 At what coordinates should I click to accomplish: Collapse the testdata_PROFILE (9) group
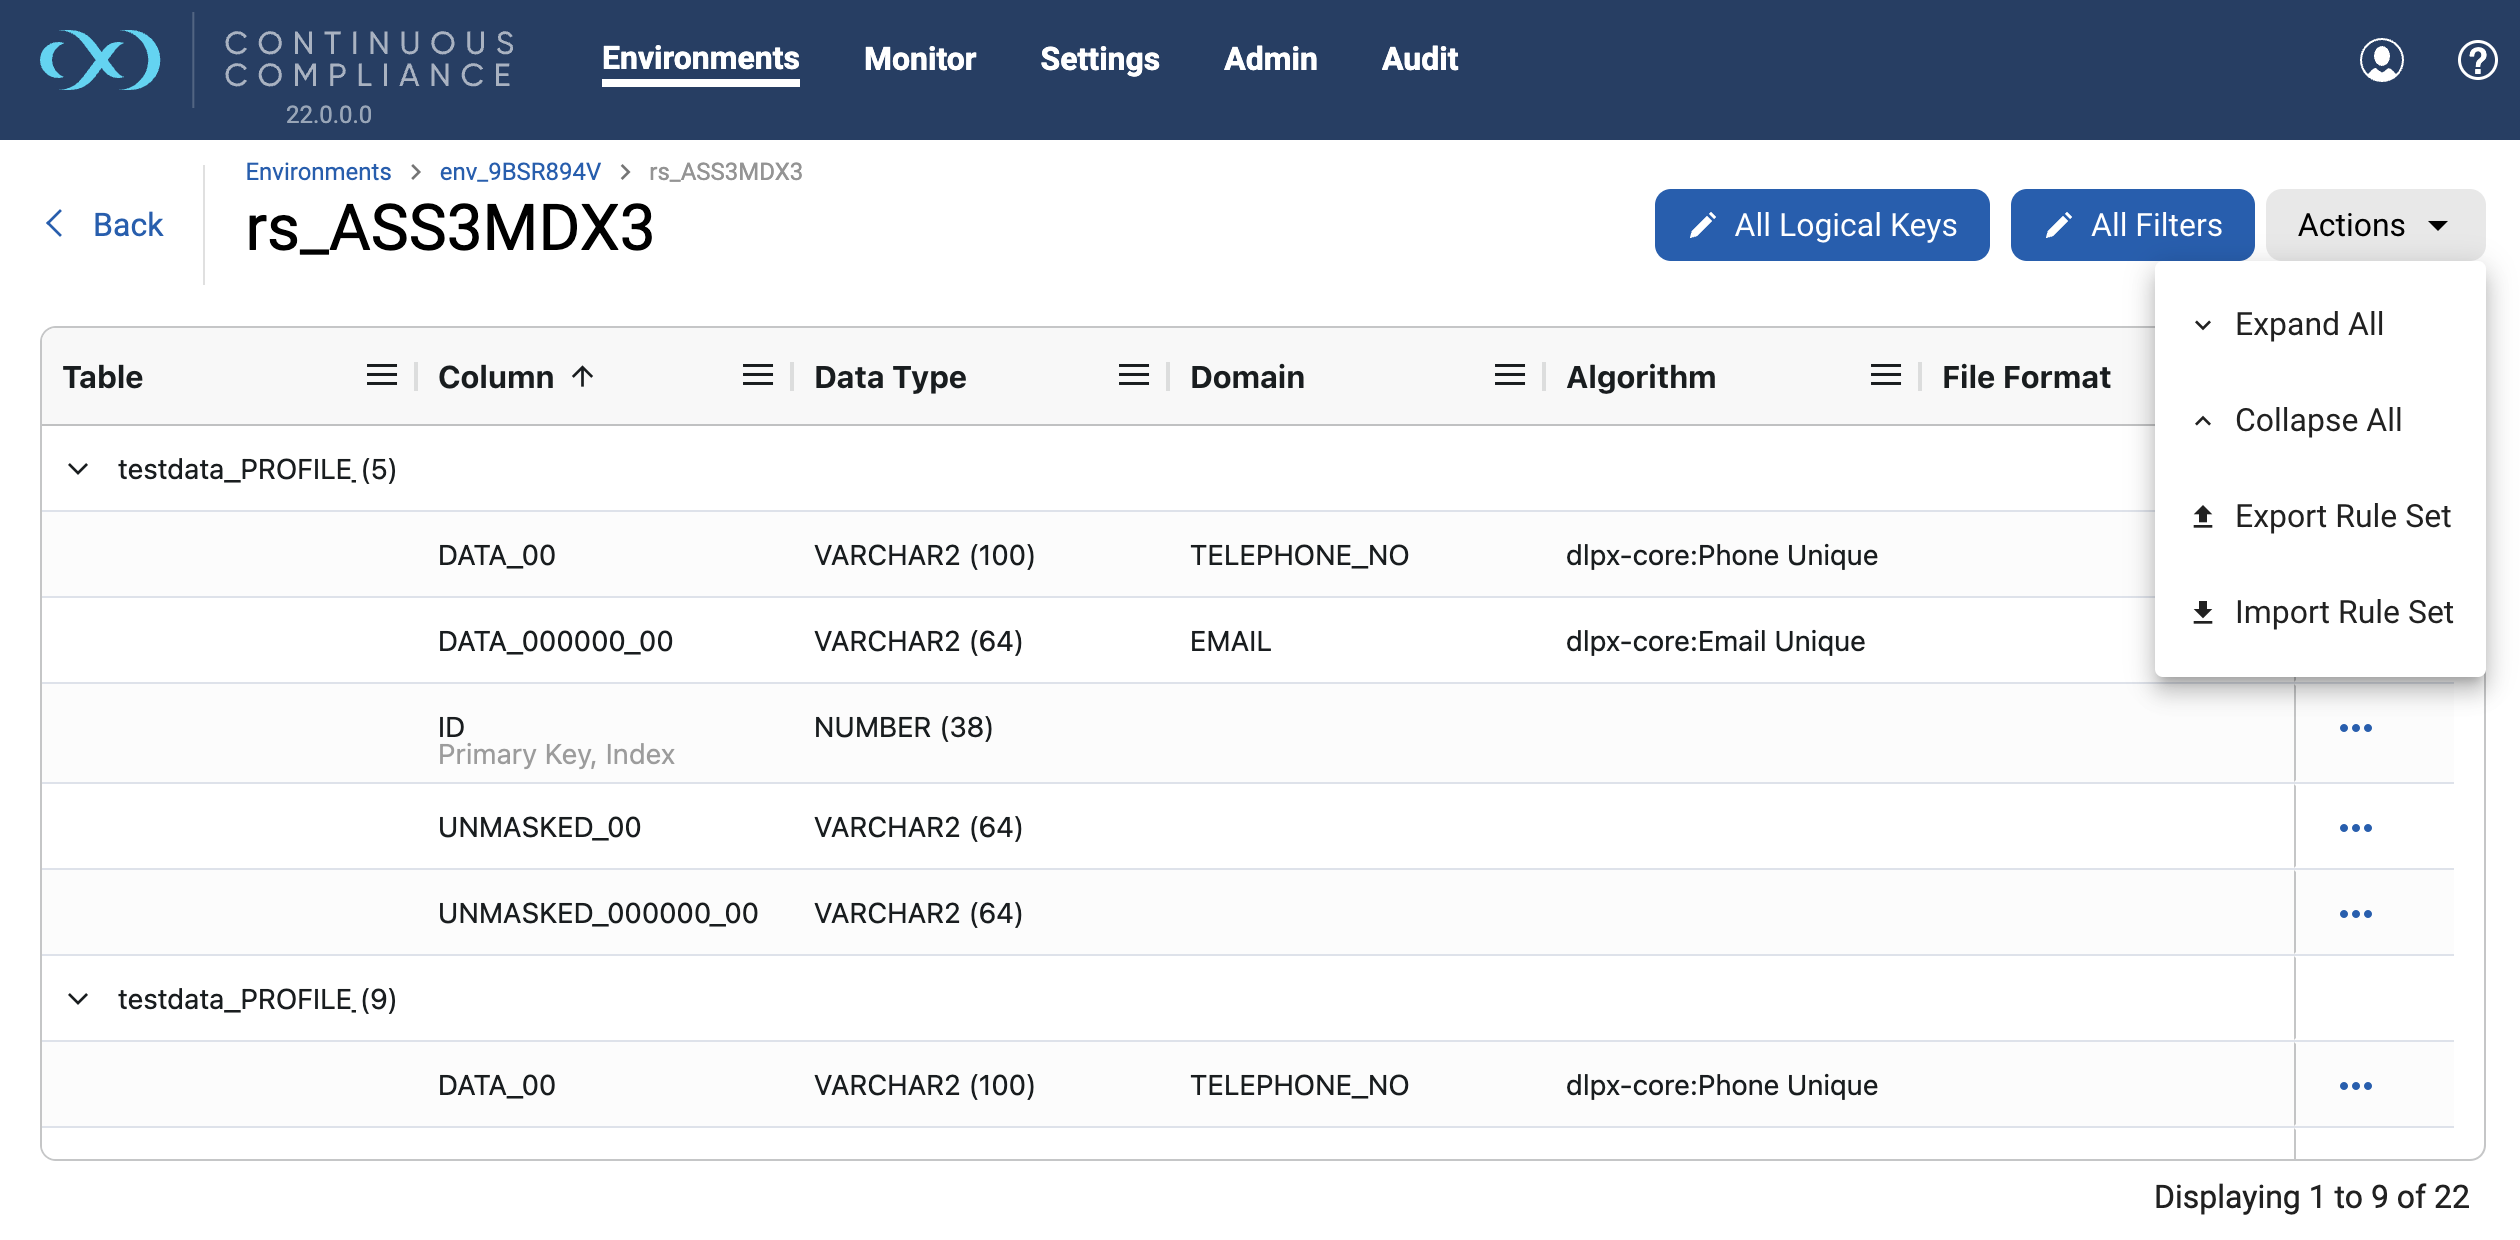(x=78, y=999)
